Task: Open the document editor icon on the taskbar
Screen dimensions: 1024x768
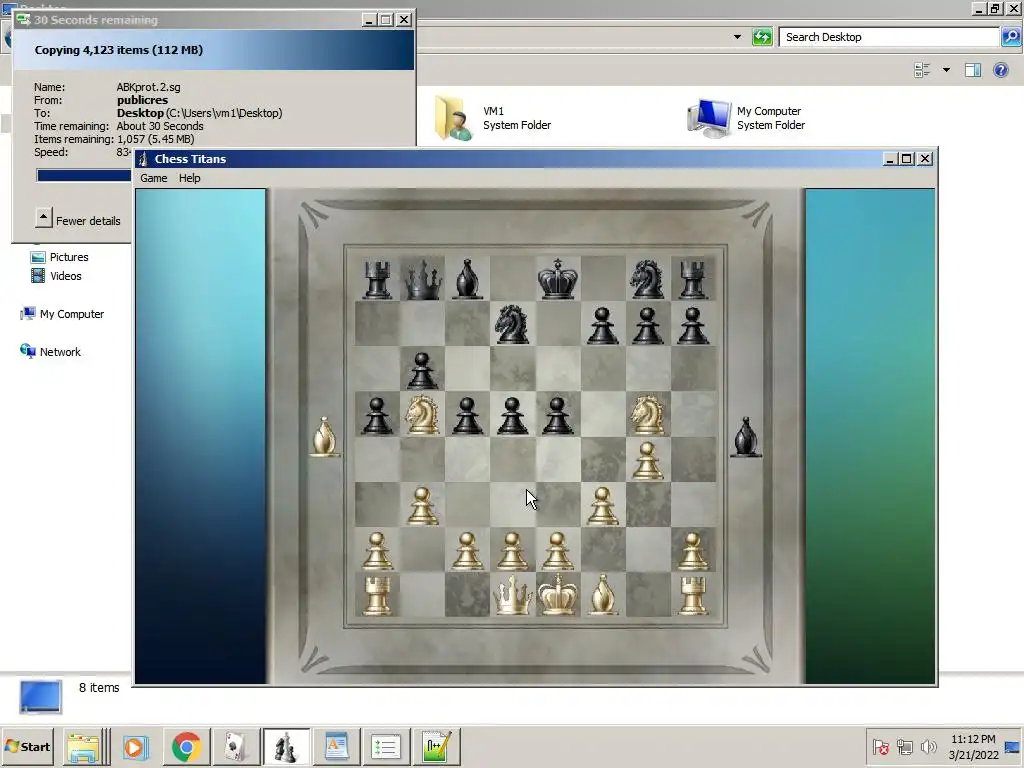Action: (x=336, y=746)
